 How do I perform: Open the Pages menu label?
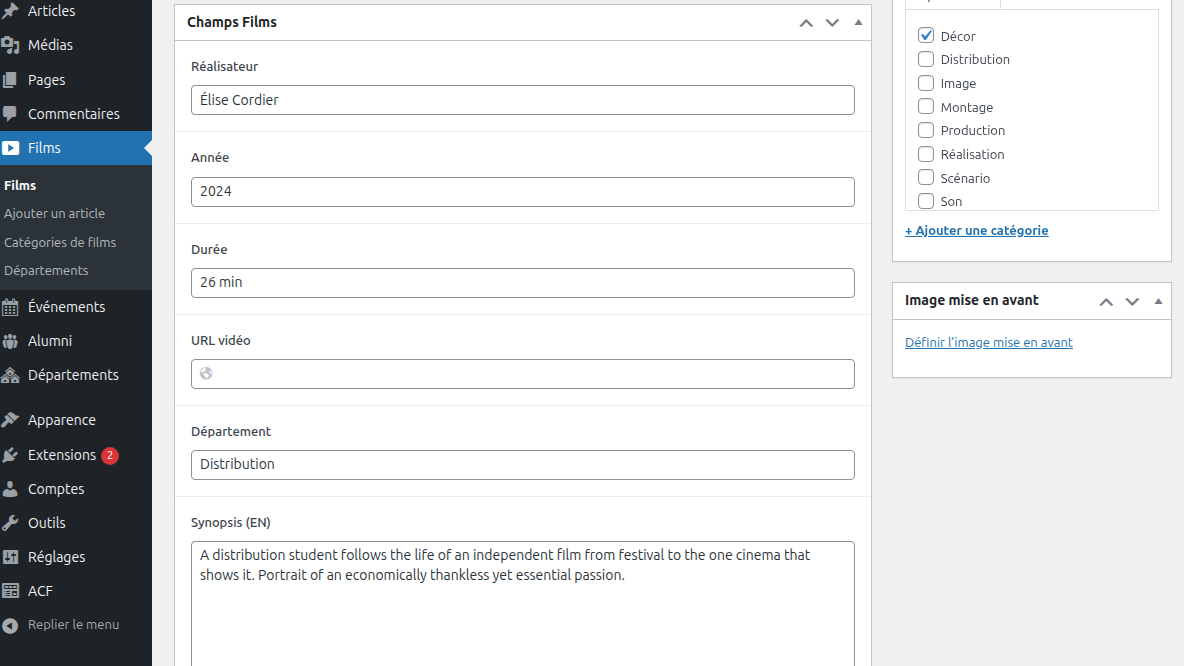46,80
